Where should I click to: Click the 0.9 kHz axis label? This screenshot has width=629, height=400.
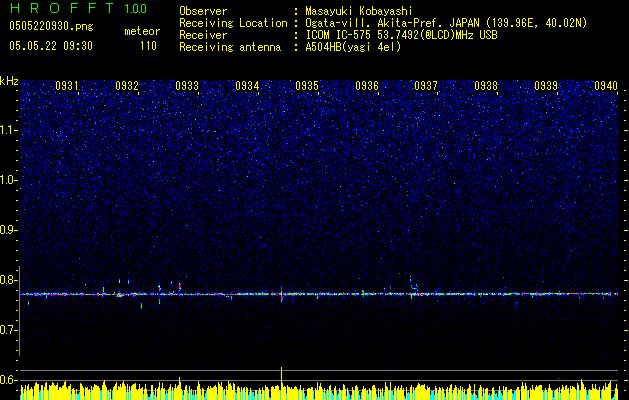coord(8,229)
